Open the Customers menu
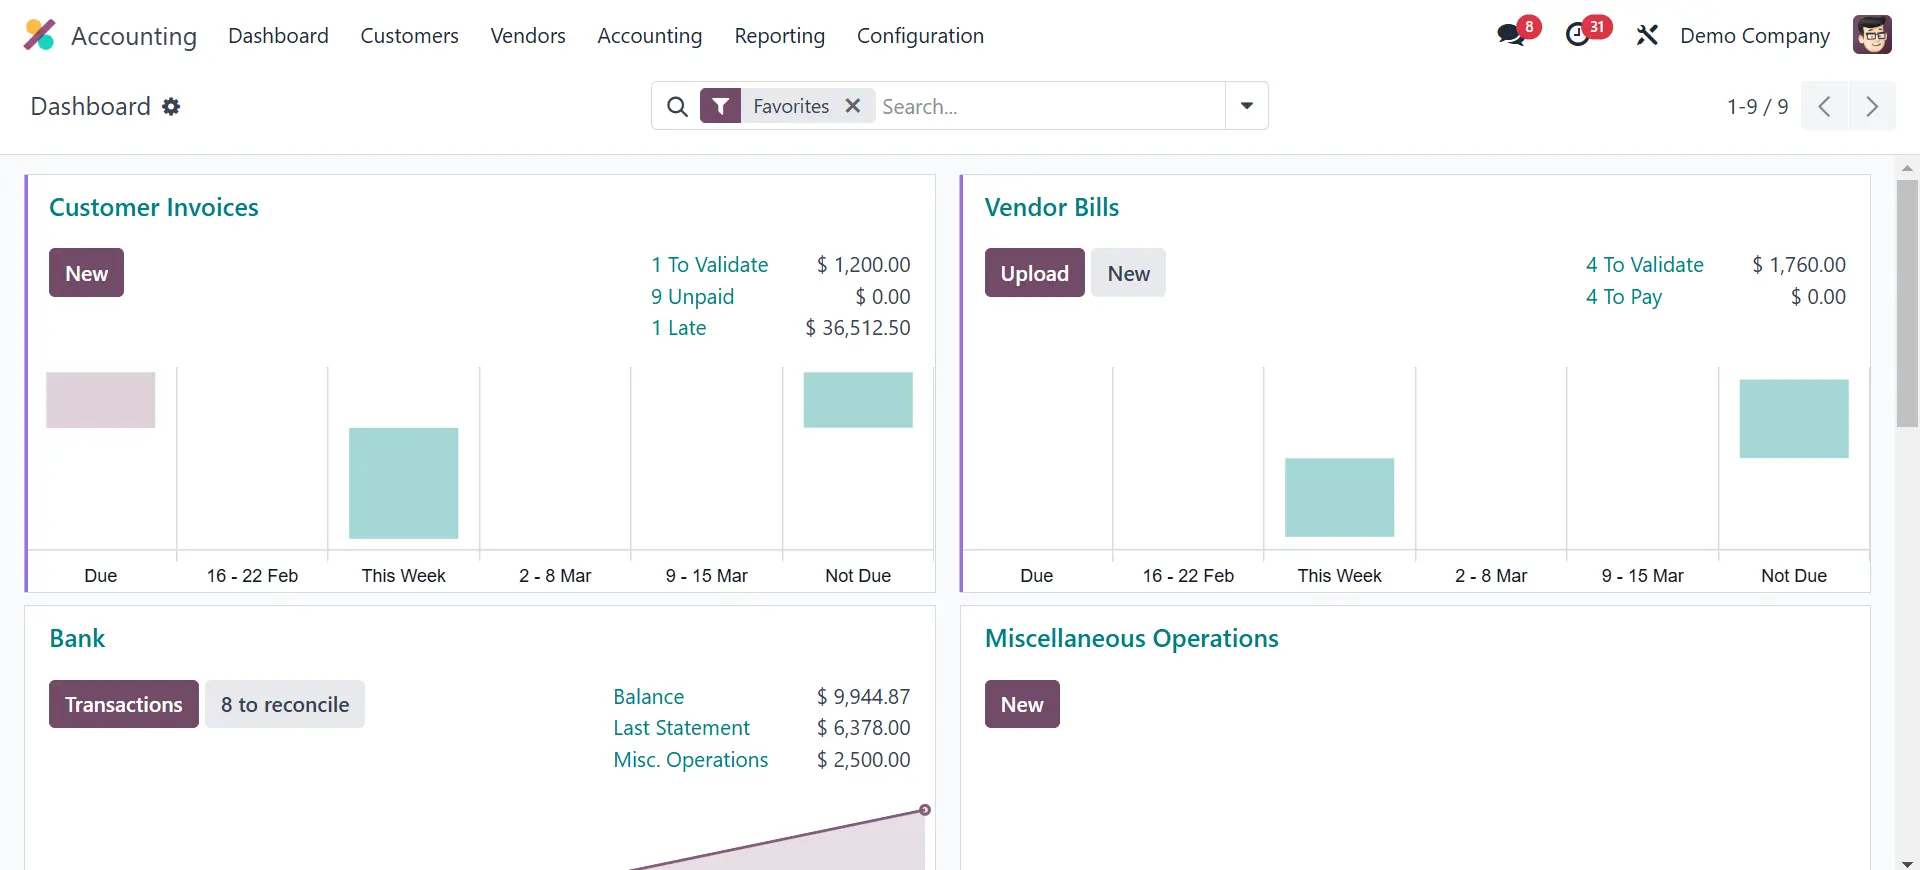Image resolution: width=1920 pixels, height=870 pixels. coord(409,36)
